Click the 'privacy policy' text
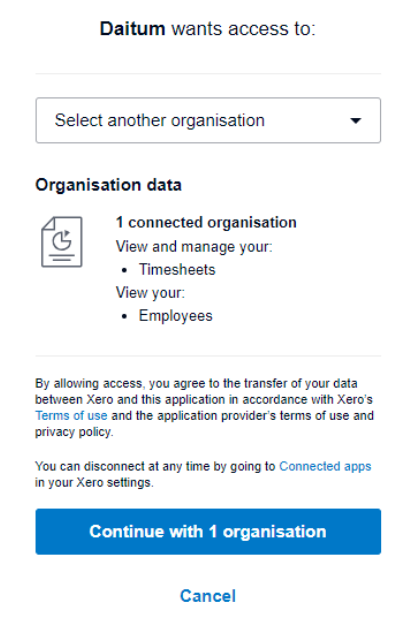 tap(74, 432)
